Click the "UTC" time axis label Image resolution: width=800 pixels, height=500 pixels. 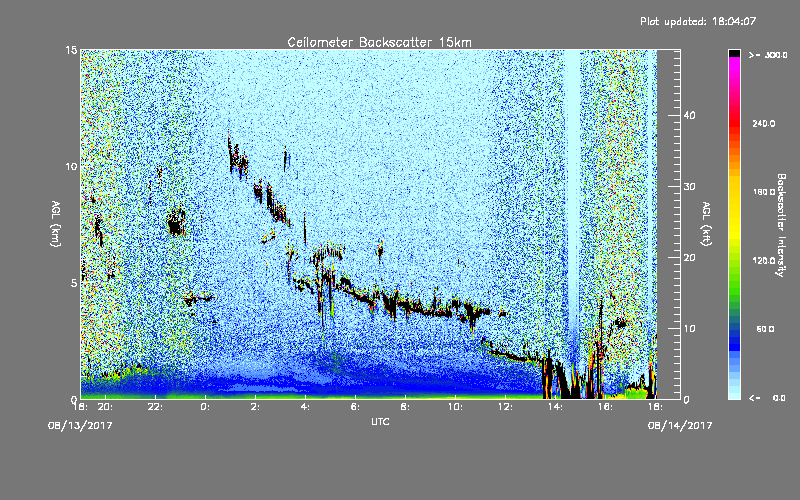[x=380, y=421]
